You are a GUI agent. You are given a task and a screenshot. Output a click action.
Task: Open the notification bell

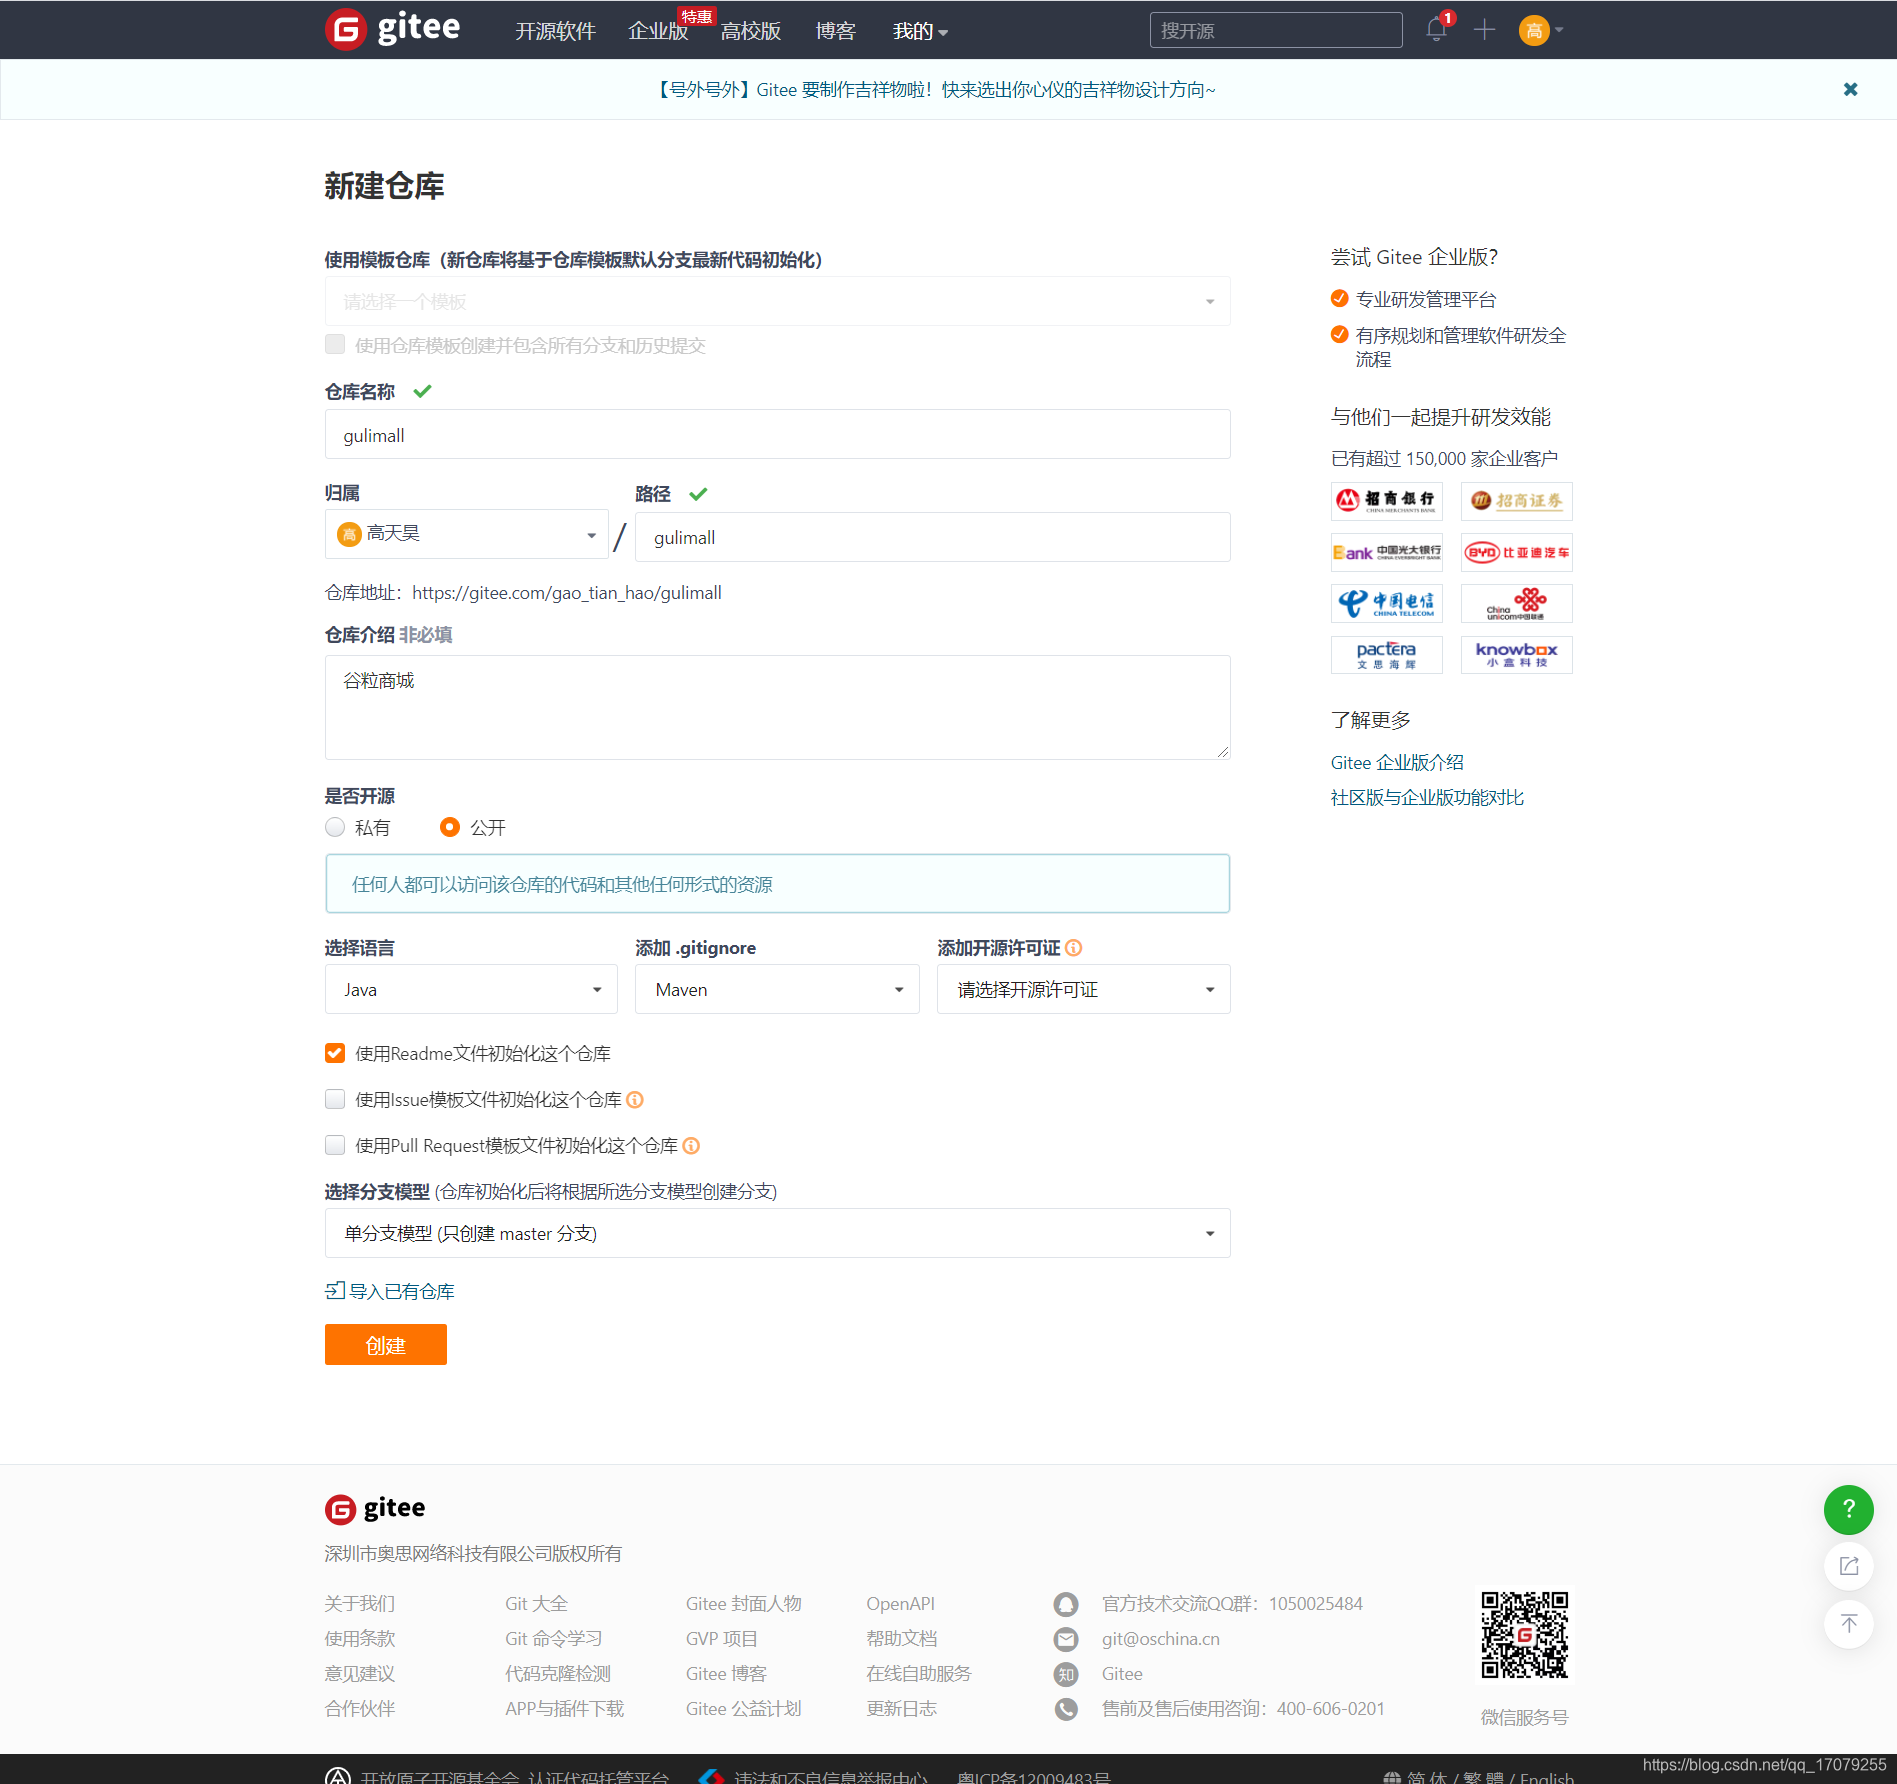pyautogui.click(x=1437, y=29)
